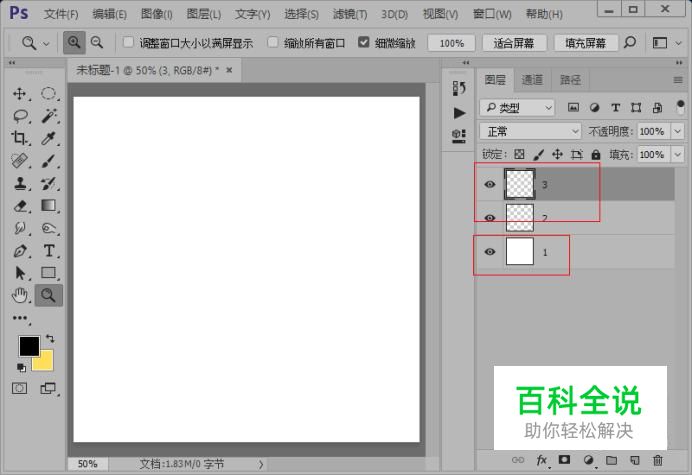Image resolution: width=692 pixels, height=475 pixels.
Task: Change screen mode icon in toolbox
Action: 48,388
